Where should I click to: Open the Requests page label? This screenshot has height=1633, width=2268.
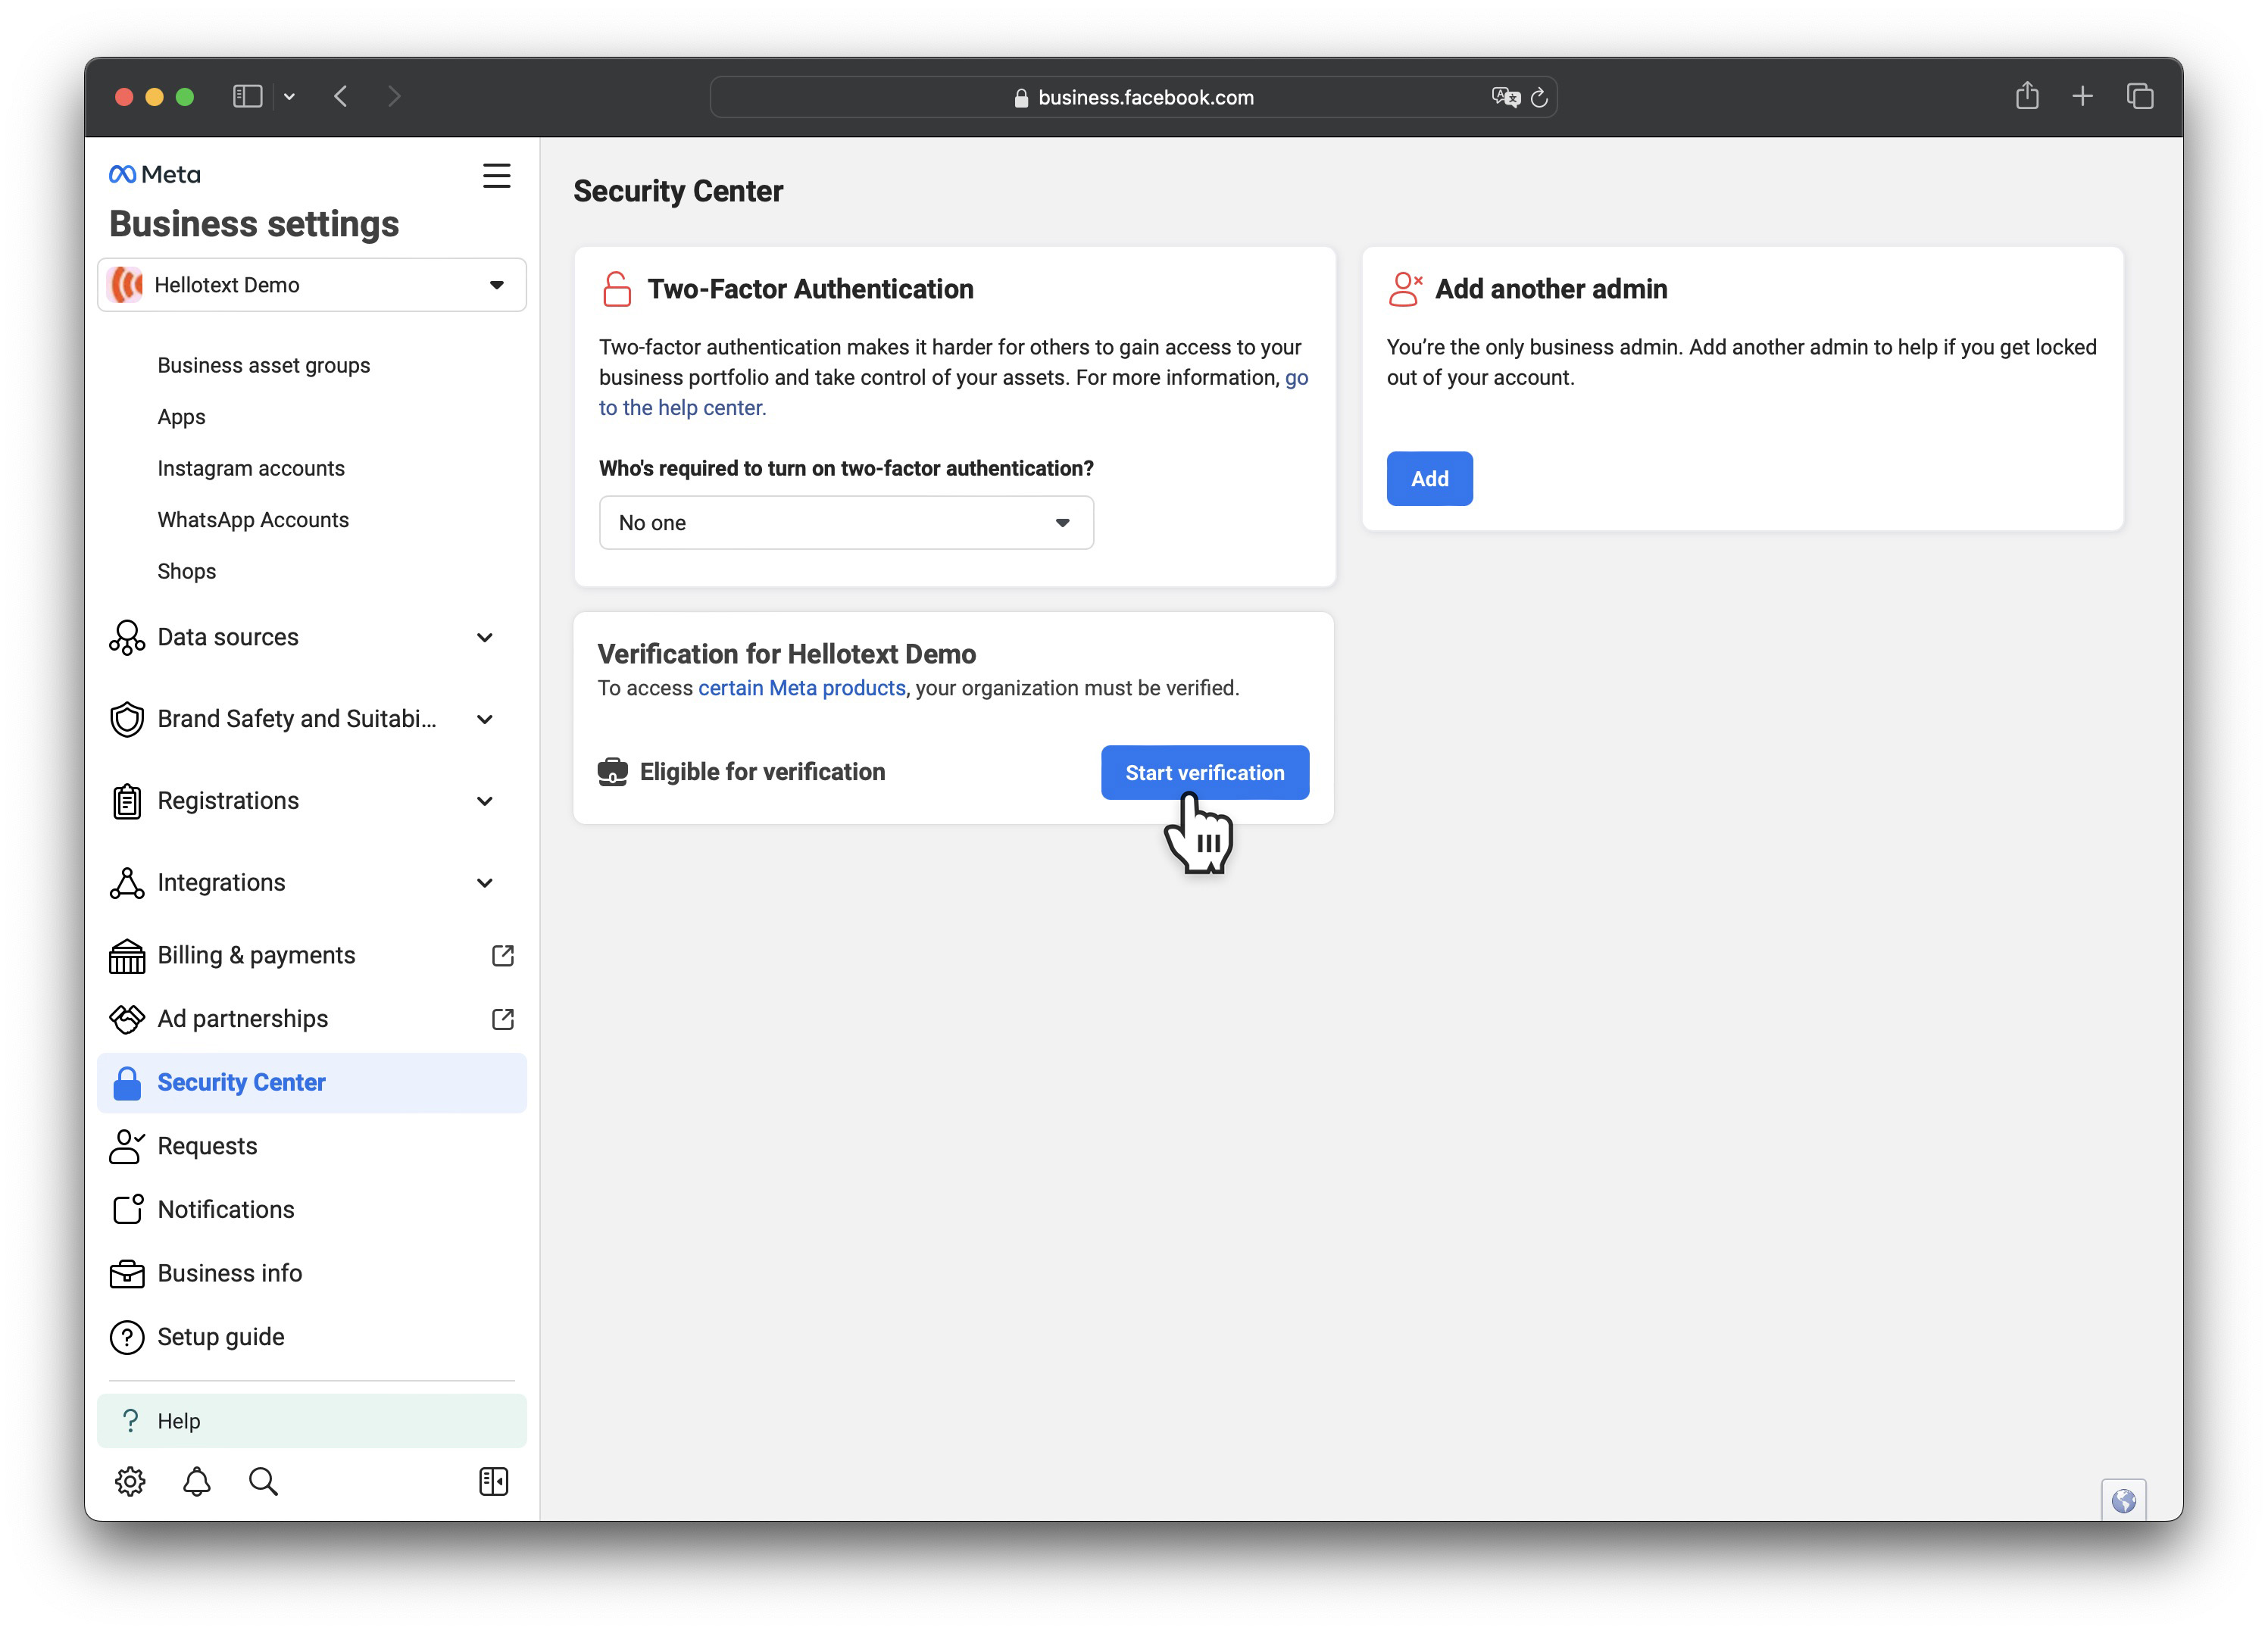click(x=207, y=1146)
